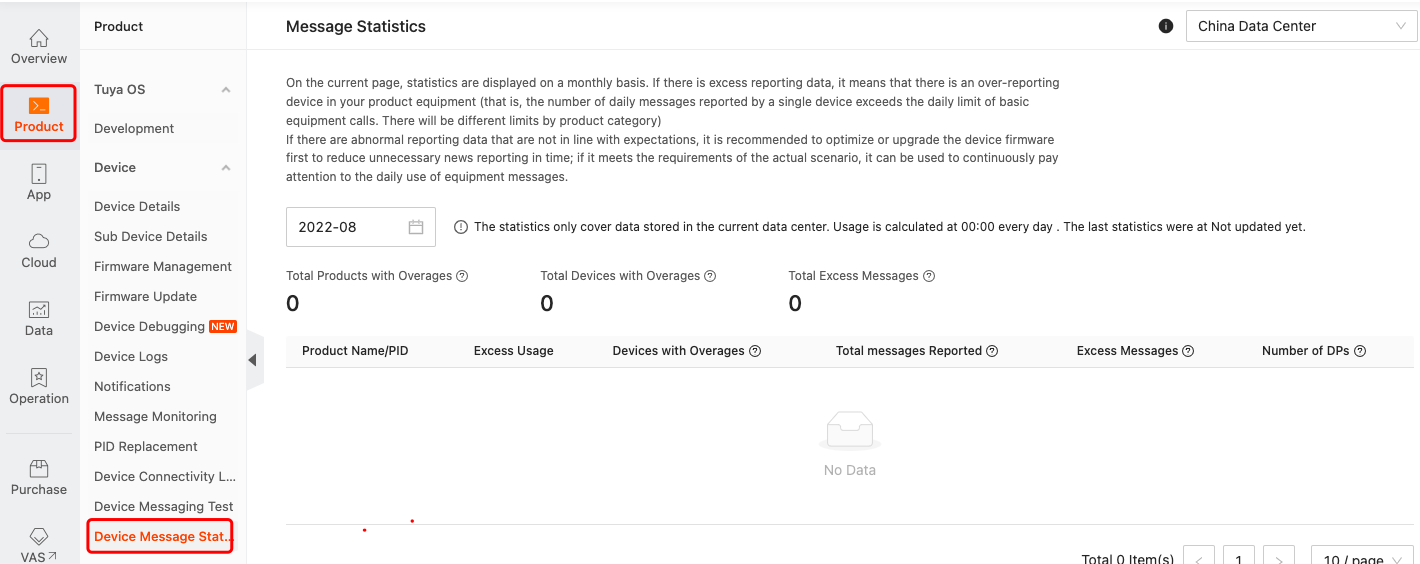Click the calendar icon in the month picker
The width and height of the screenshot is (1420, 564).
416,227
